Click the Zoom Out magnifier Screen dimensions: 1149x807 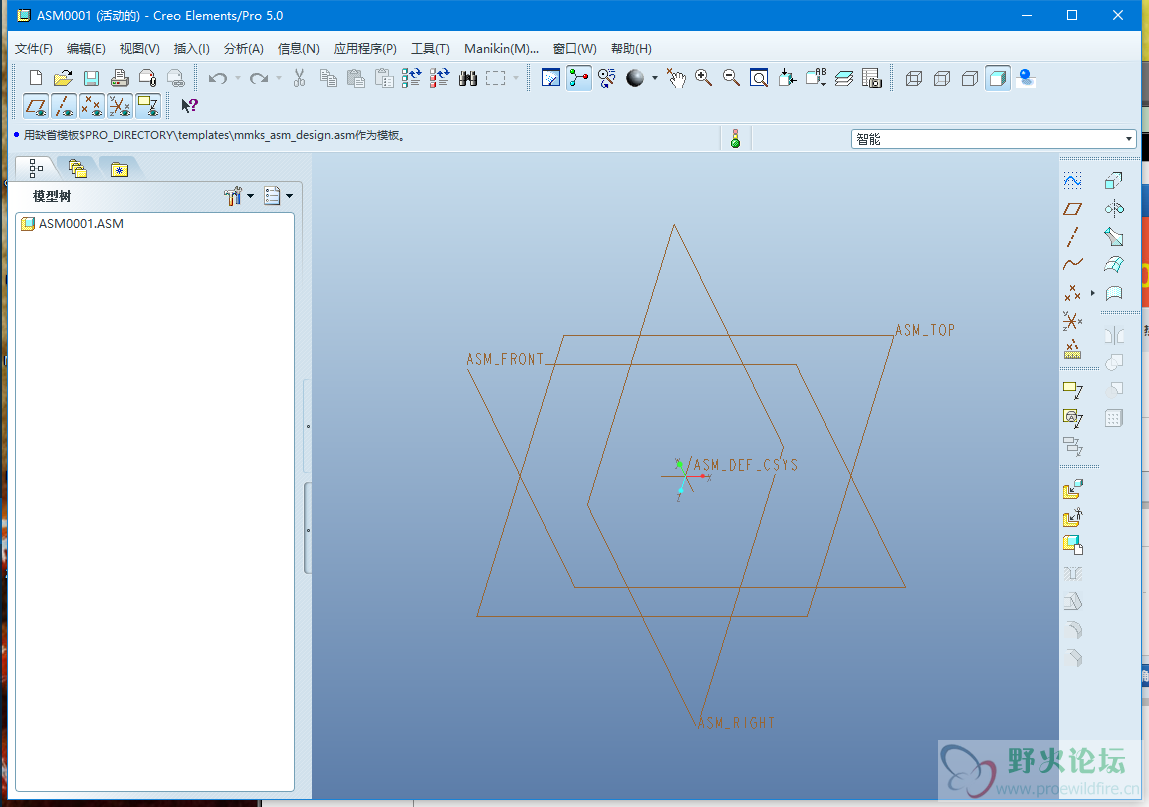(x=731, y=78)
